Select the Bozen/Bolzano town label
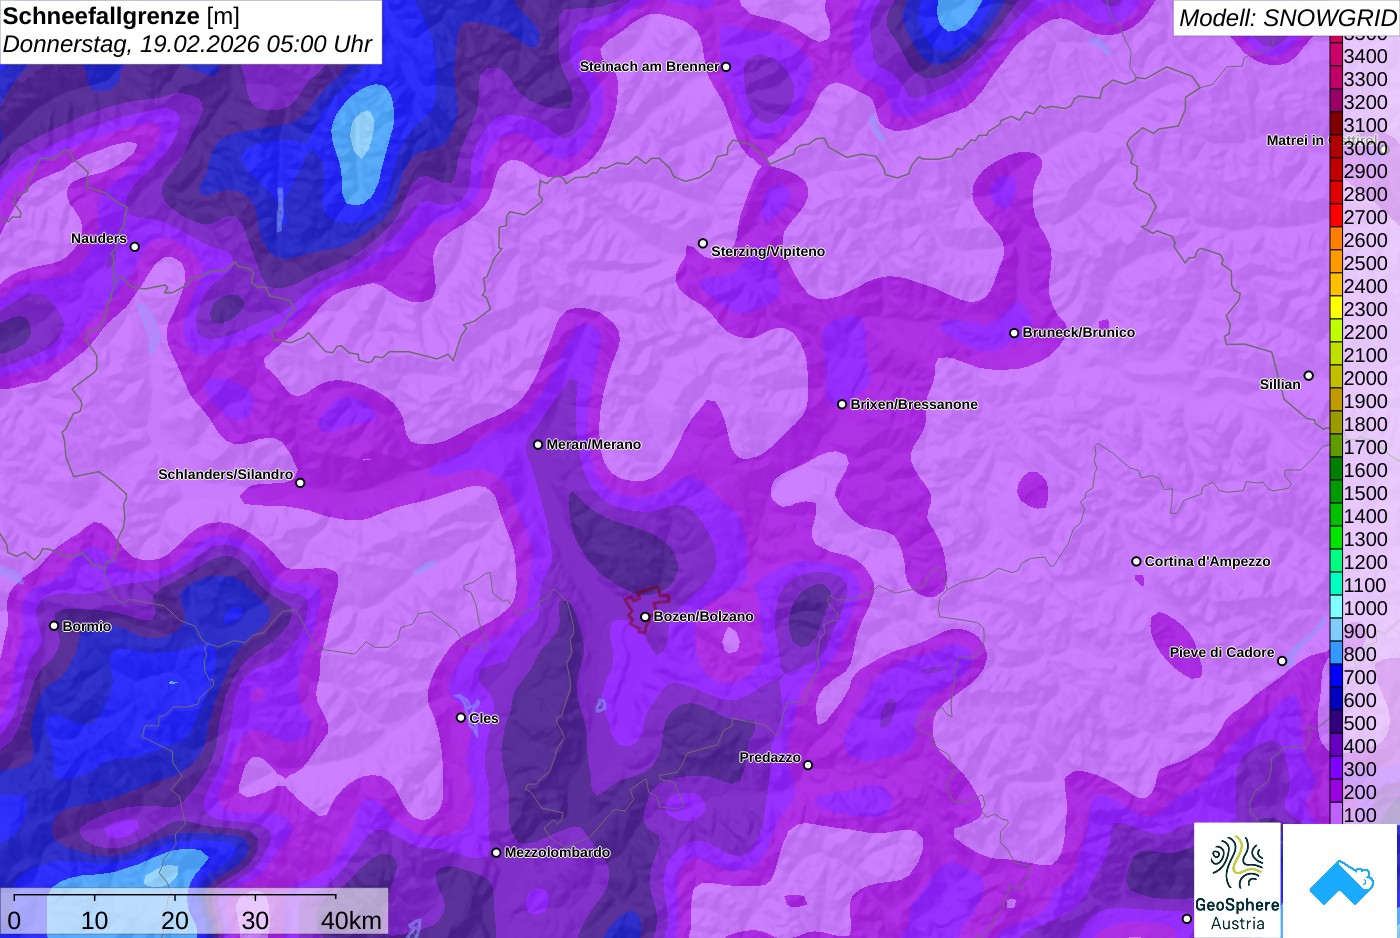The image size is (1400, 938). tap(704, 617)
